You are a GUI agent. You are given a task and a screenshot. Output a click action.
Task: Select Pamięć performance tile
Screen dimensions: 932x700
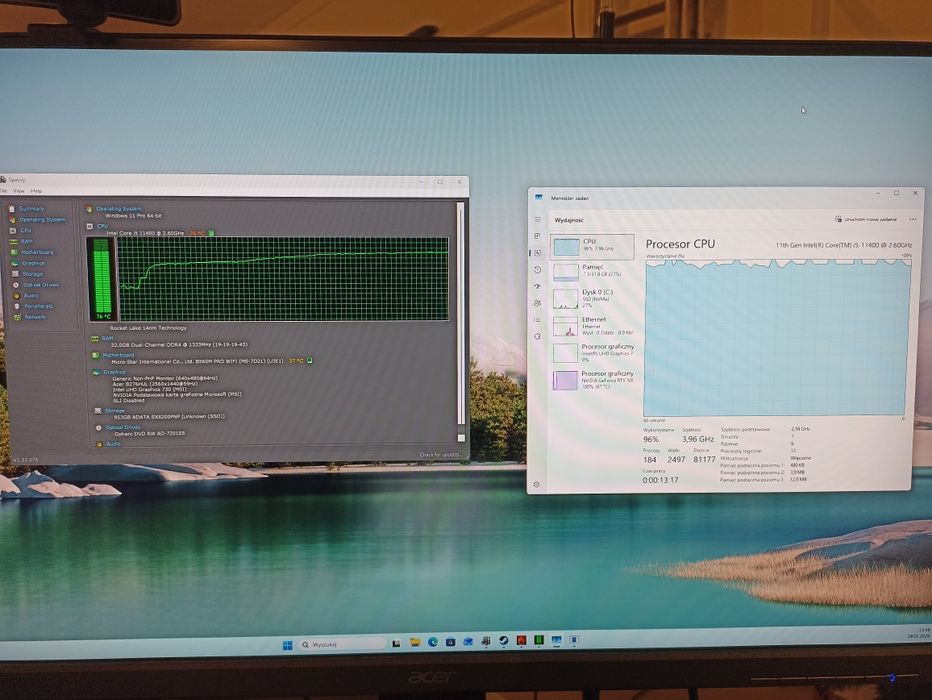point(592,271)
